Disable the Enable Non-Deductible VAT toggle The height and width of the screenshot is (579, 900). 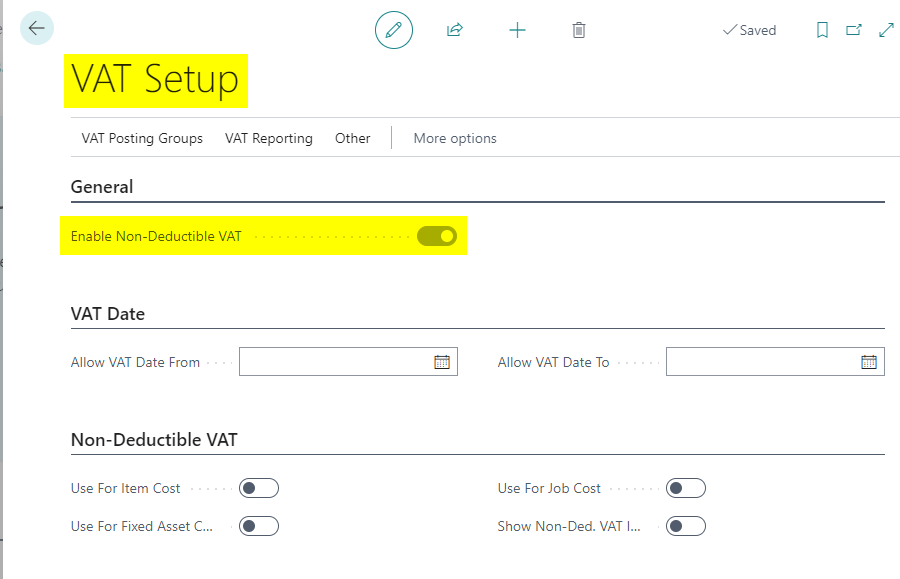pyautogui.click(x=437, y=236)
